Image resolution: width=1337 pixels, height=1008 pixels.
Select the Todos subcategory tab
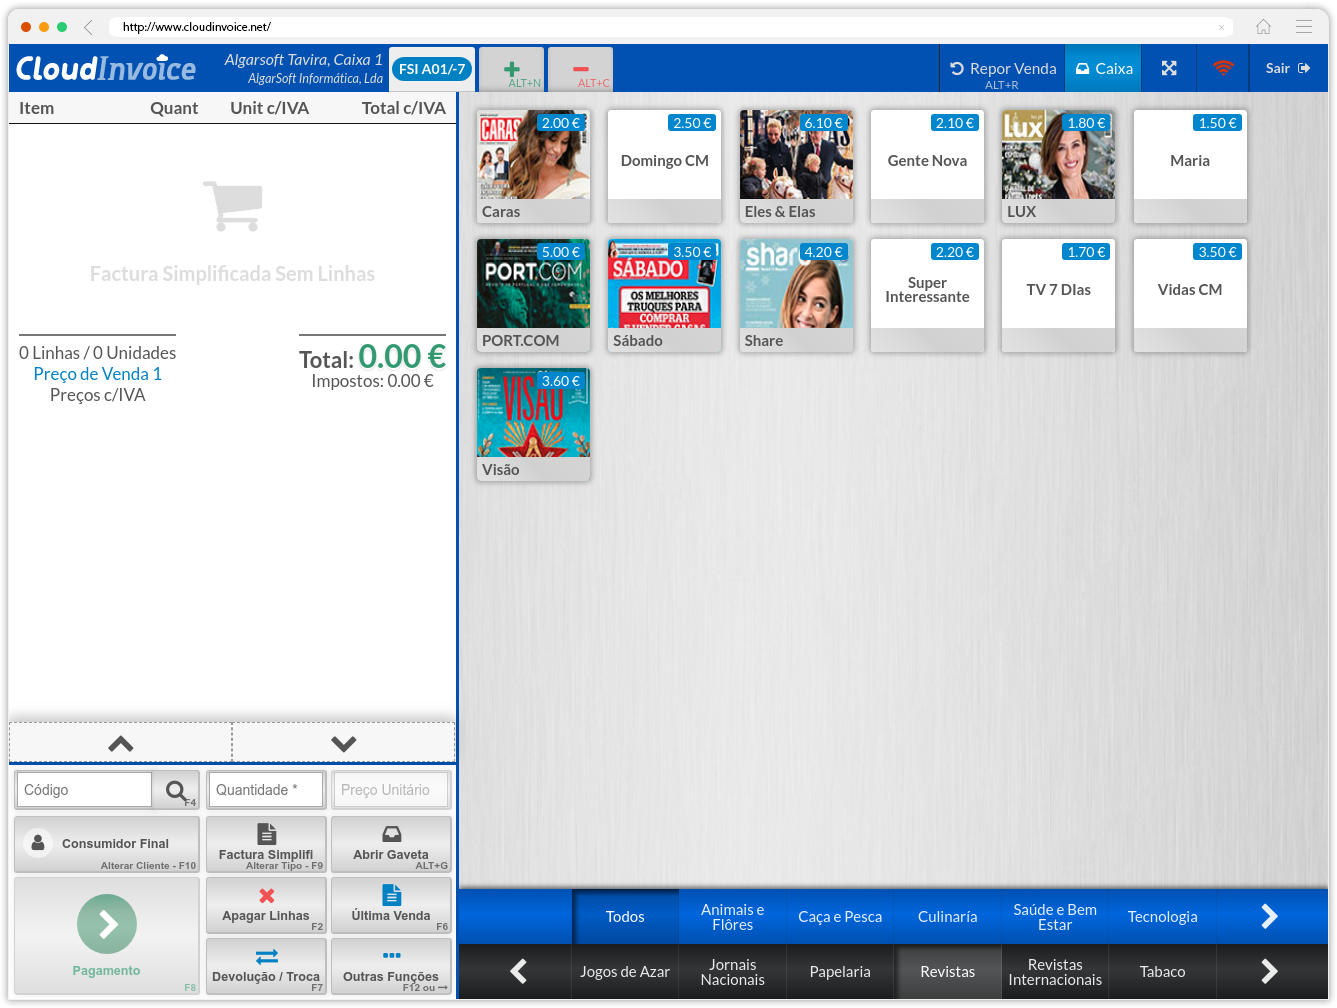[625, 916]
